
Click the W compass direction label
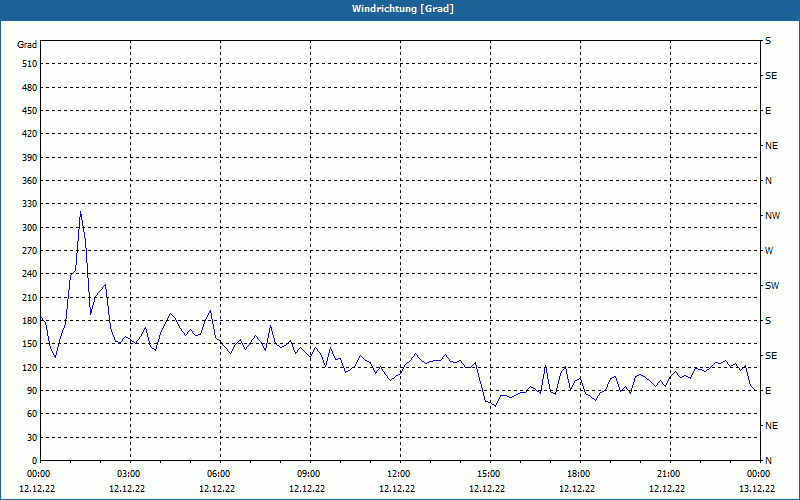(x=769, y=251)
